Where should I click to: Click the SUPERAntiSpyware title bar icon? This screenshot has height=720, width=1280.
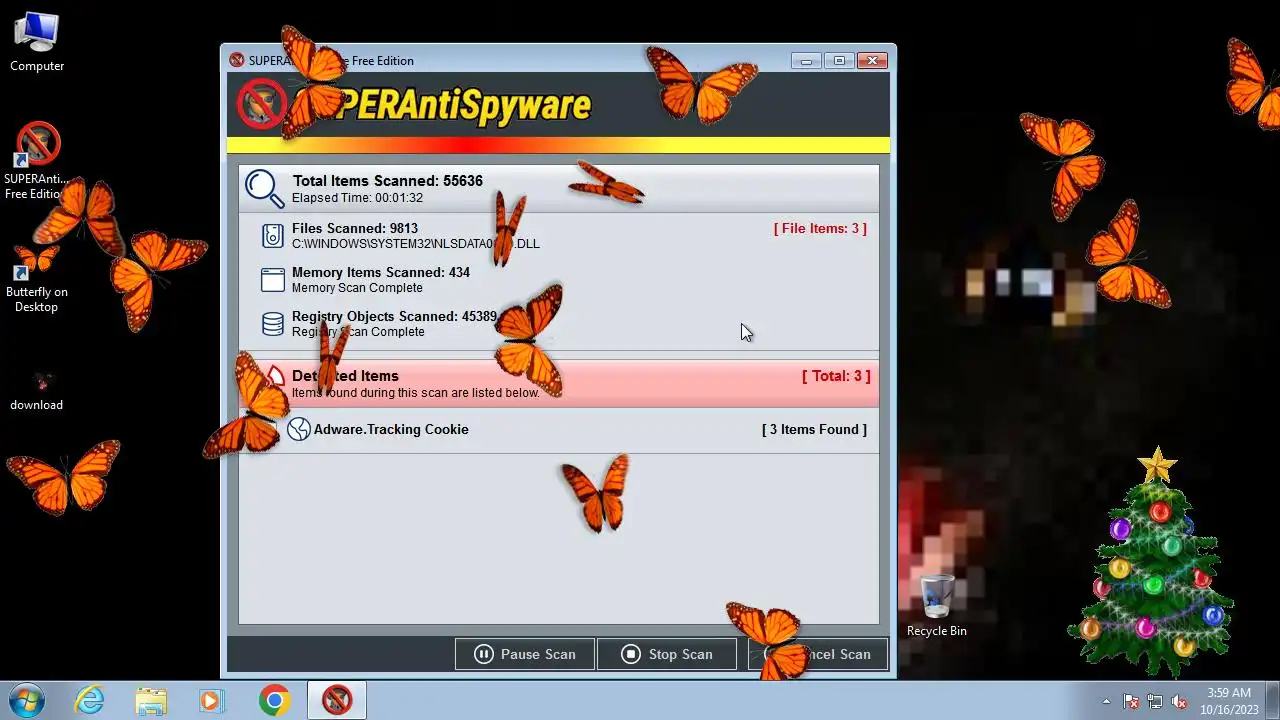[237, 60]
